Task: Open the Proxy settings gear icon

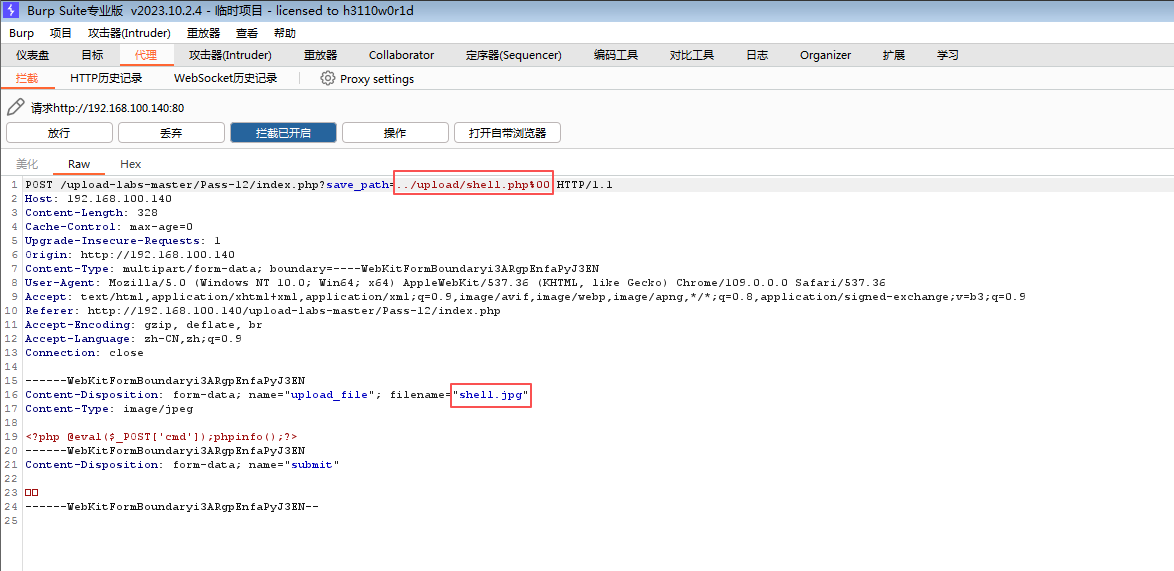Action: (327, 78)
